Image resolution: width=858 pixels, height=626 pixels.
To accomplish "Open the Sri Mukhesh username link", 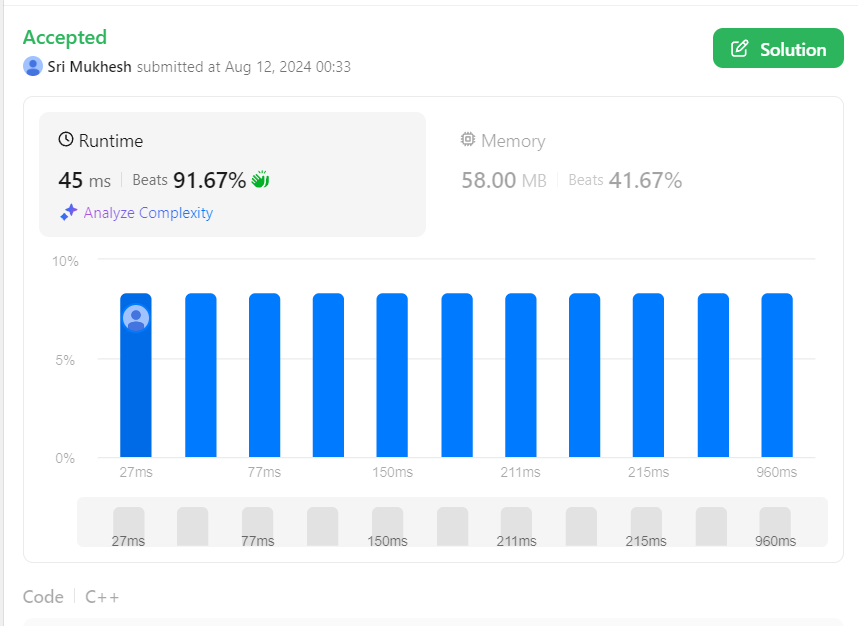I will (x=89, y=67).
